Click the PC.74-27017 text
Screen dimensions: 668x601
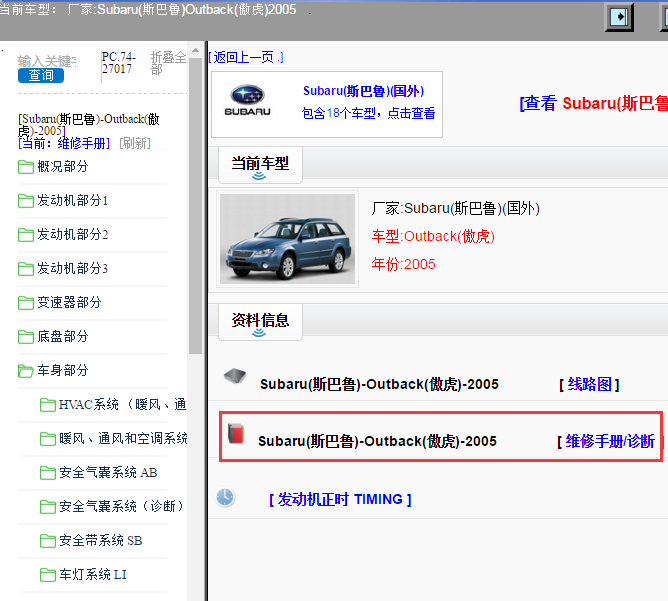pyautogui.click(x=118, y=63)
